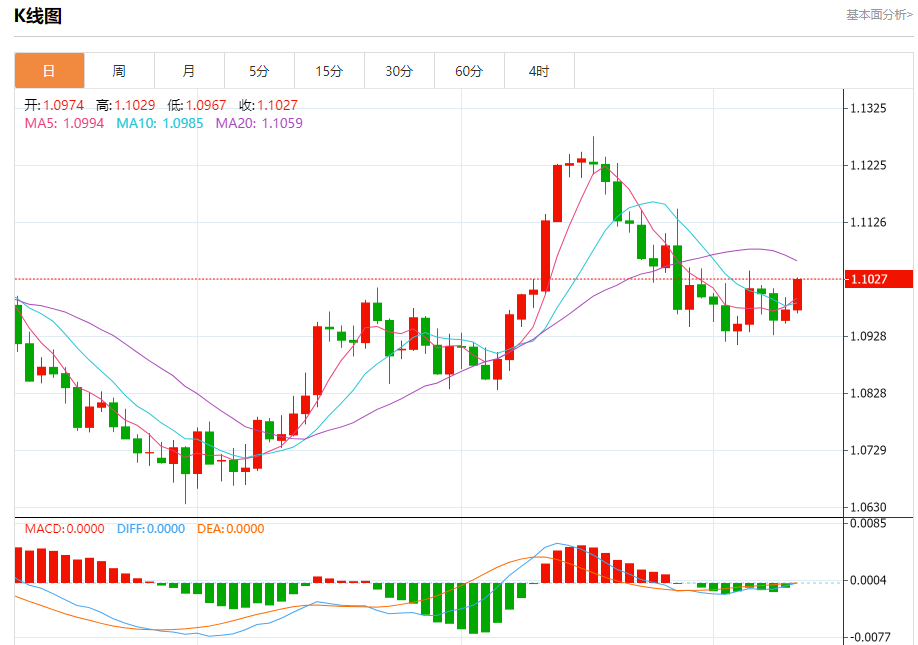Open the 15分 interval tab

click(x=330, y=71)
